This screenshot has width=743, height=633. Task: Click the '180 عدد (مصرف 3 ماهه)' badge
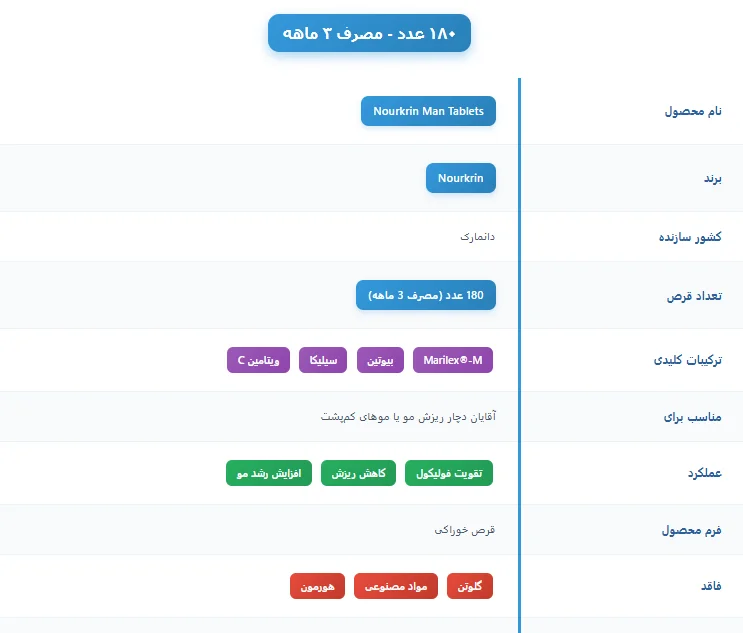[x=426, y=295]
